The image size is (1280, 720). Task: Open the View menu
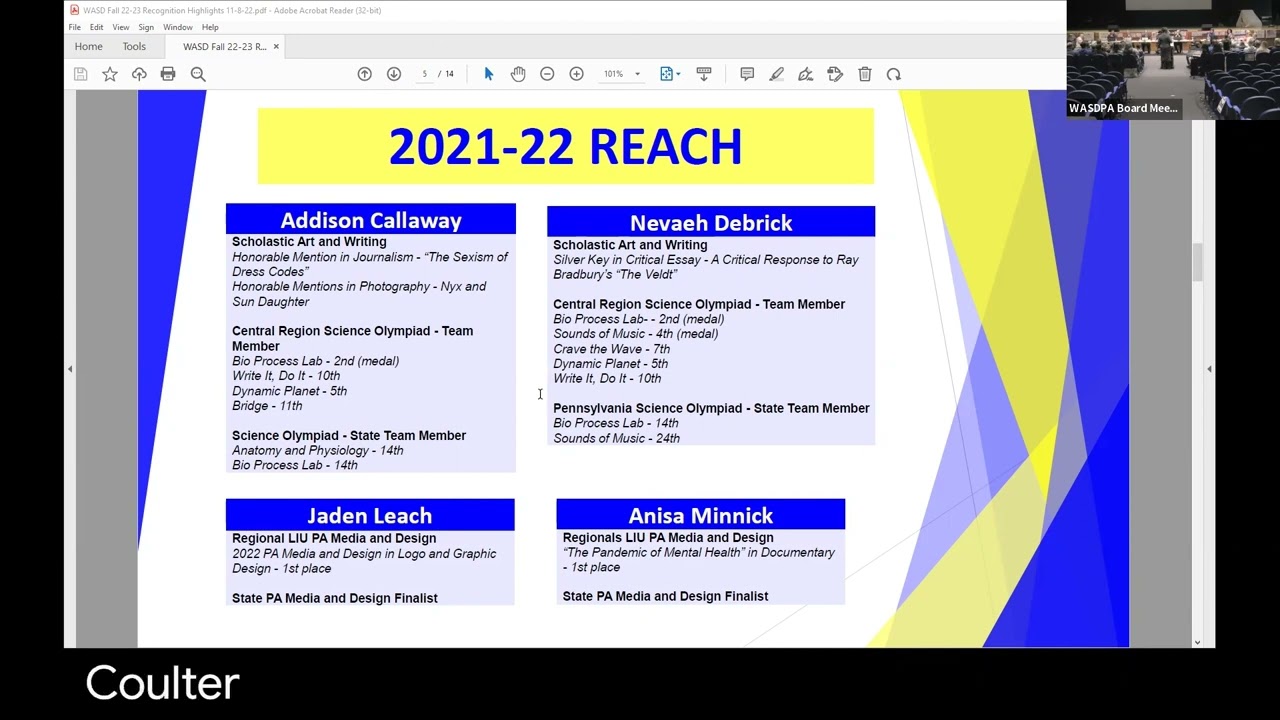pyautogui.click(x=121, y=27)
